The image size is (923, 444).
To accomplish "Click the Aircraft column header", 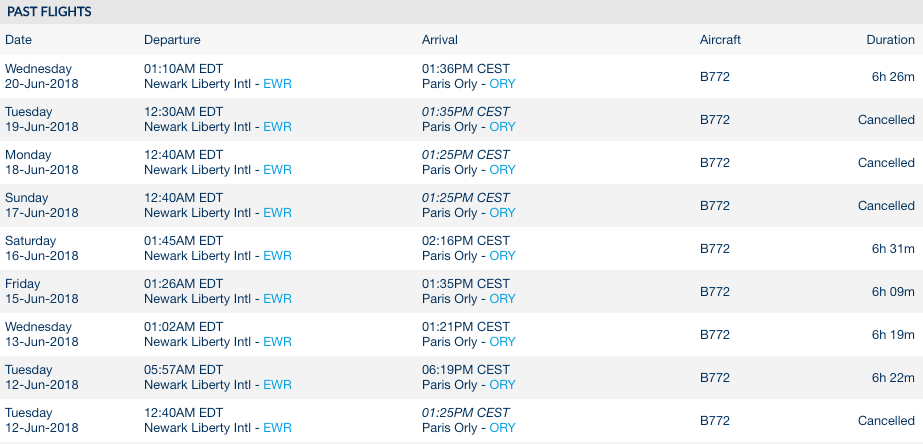I will (720, 40).
